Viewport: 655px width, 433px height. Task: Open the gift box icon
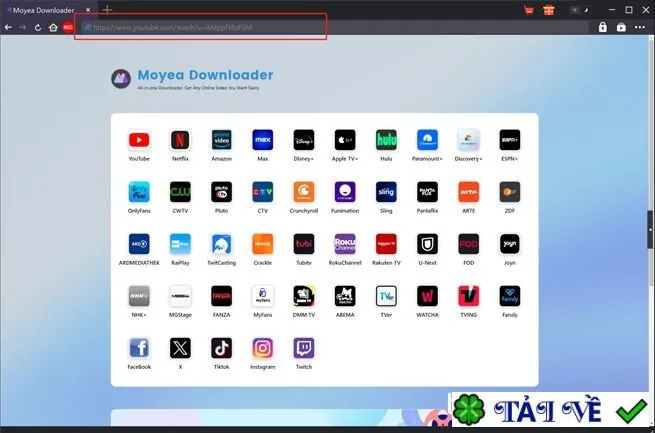pyautogui.click(x=549, y=10)
